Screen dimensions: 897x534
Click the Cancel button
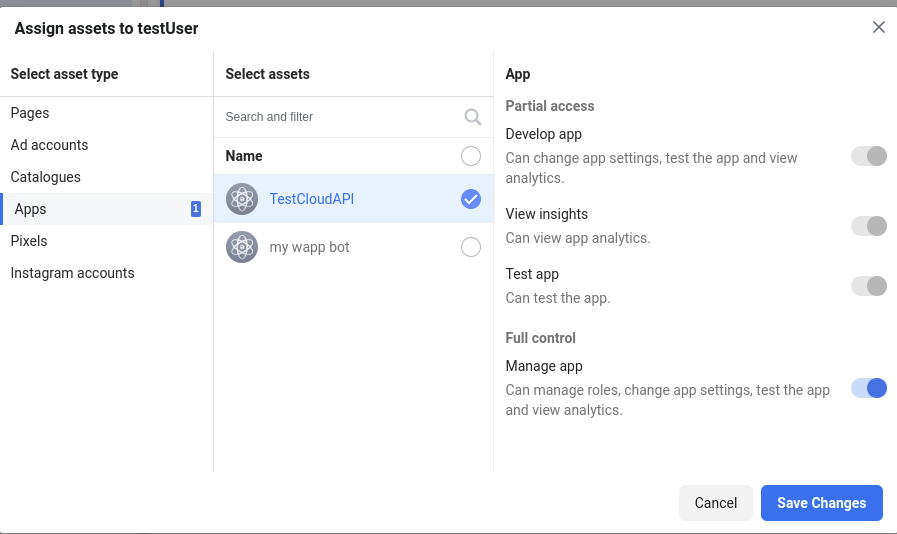tap(716, 503)
